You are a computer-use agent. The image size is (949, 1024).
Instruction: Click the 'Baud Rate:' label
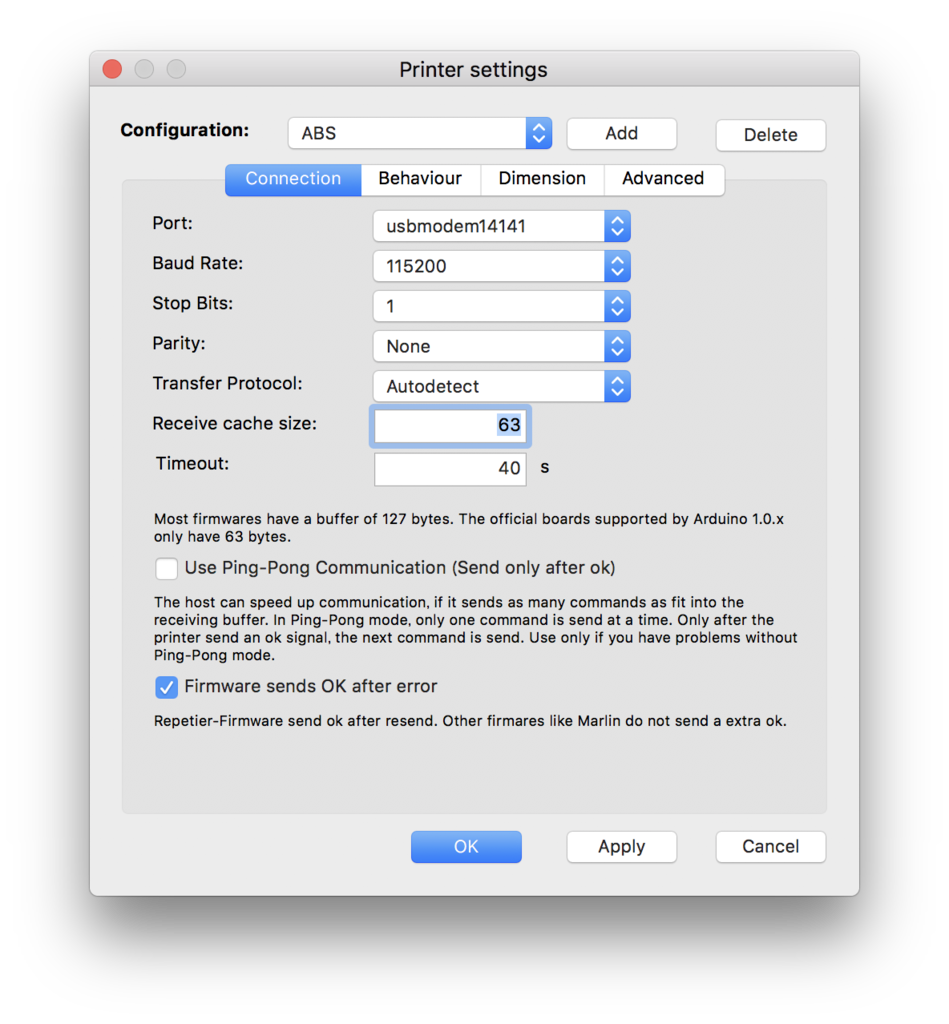(x=198, y=263)
